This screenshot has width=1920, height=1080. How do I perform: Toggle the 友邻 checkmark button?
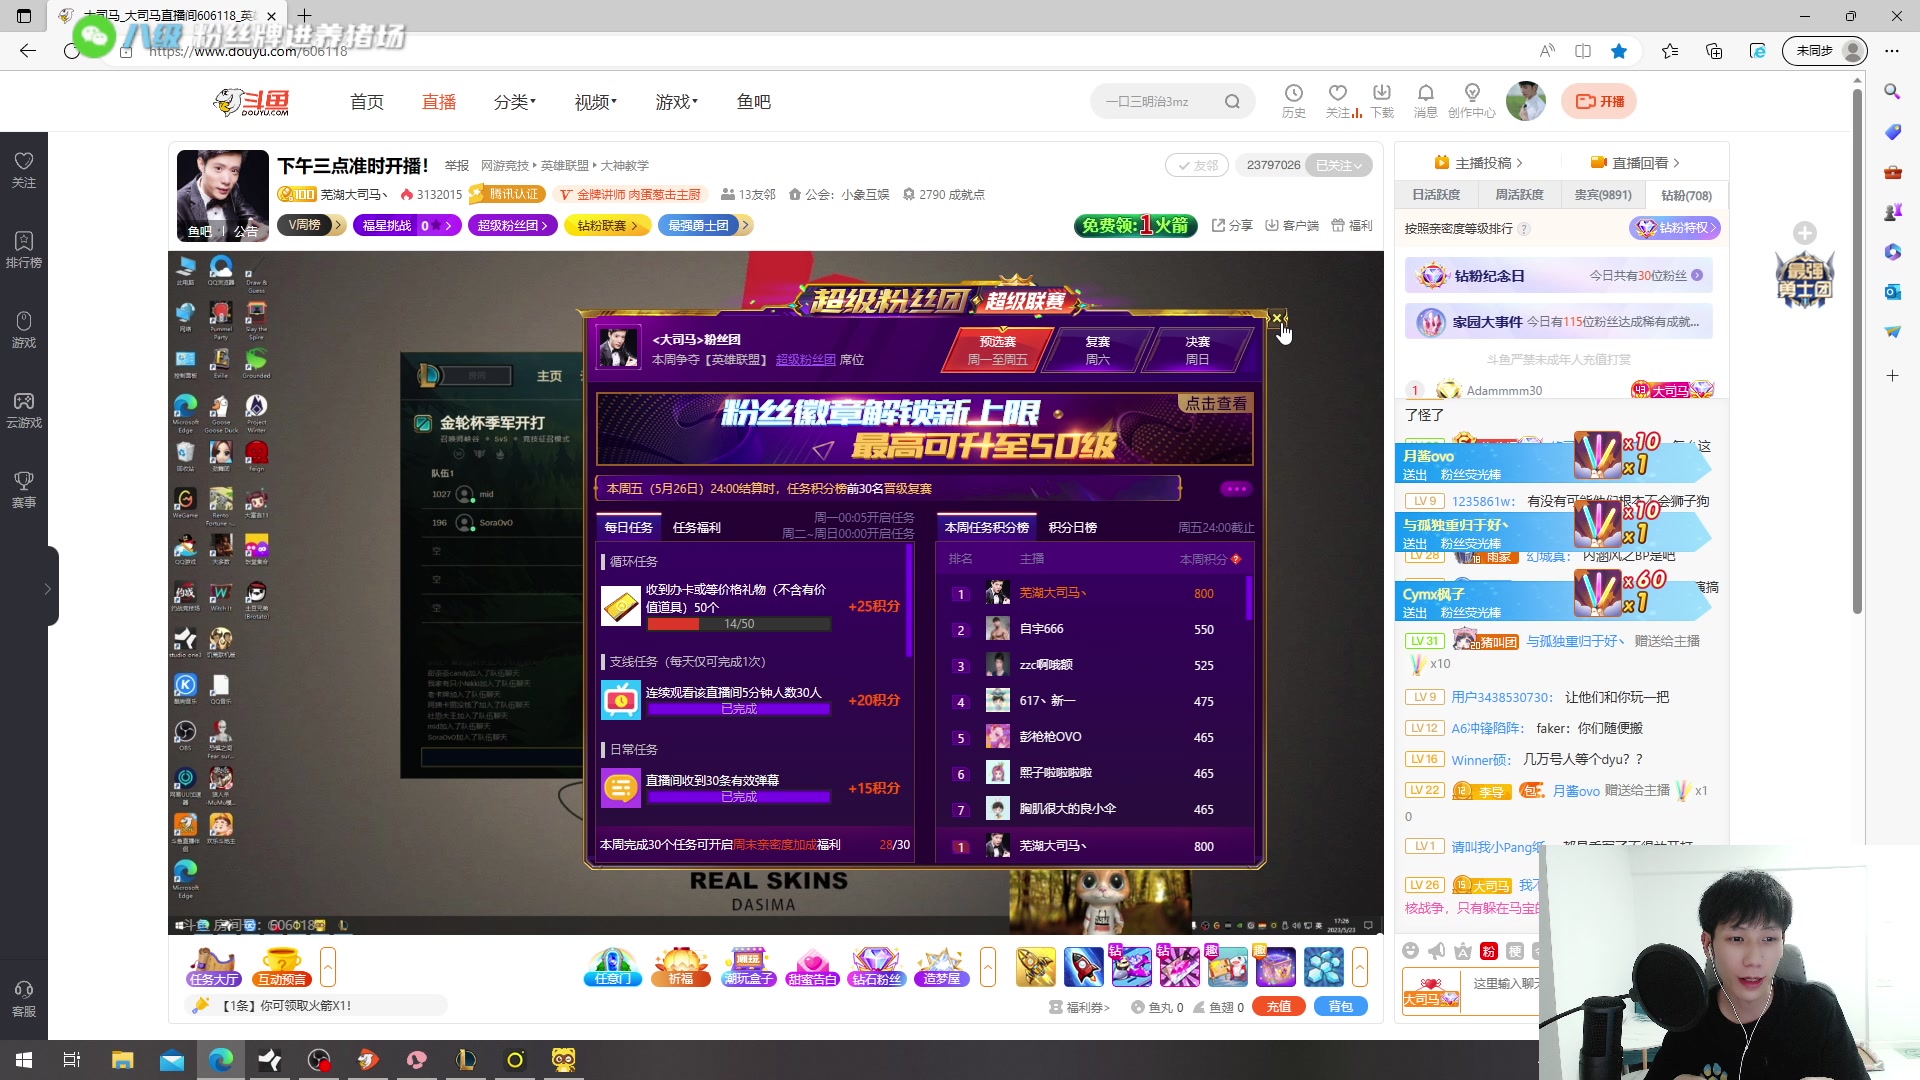click(1198, 165)
